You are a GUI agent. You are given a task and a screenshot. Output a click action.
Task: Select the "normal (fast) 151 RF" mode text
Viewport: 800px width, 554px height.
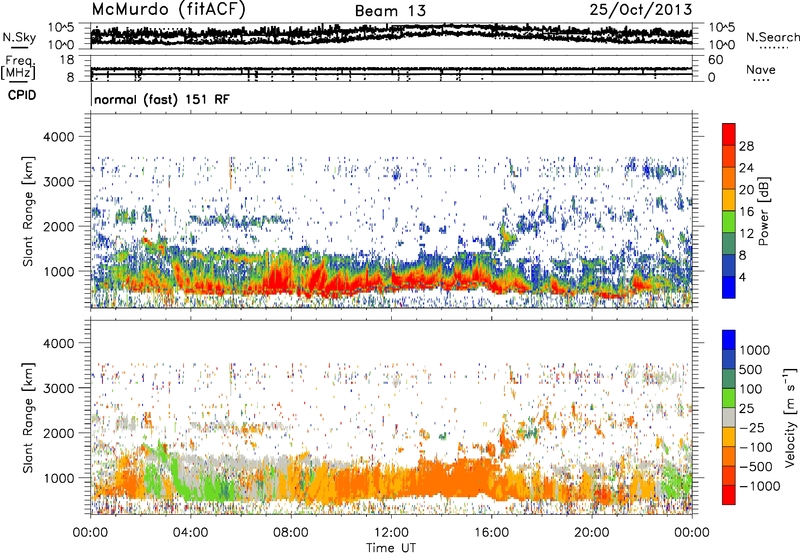[x=162, y=99]
